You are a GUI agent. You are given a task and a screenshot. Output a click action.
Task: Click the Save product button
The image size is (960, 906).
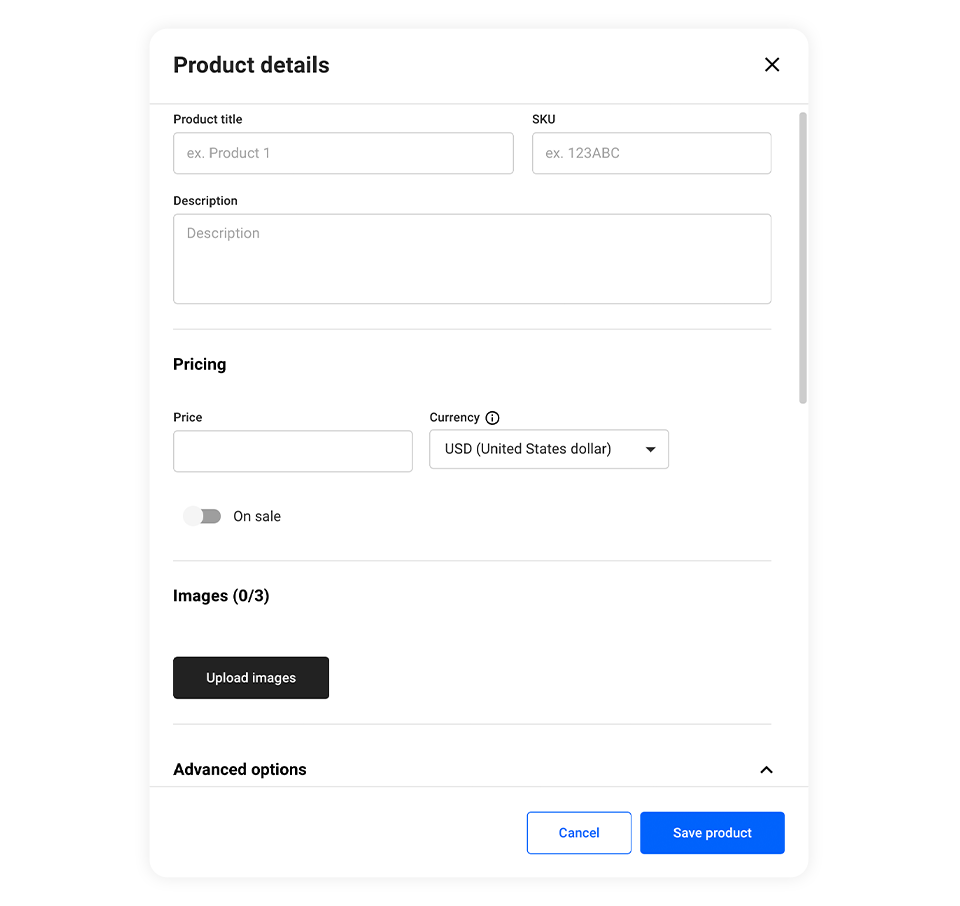pos(712,832)
